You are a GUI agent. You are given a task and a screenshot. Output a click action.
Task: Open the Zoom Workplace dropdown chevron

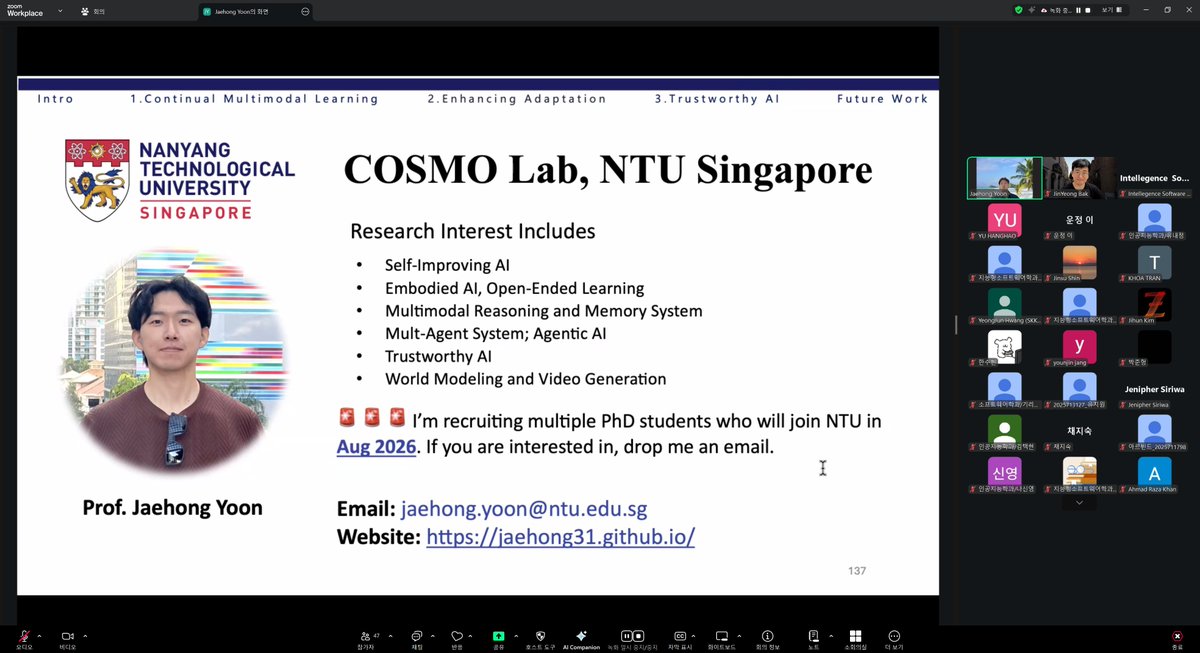pyautogui.click(x=60, y=11)
